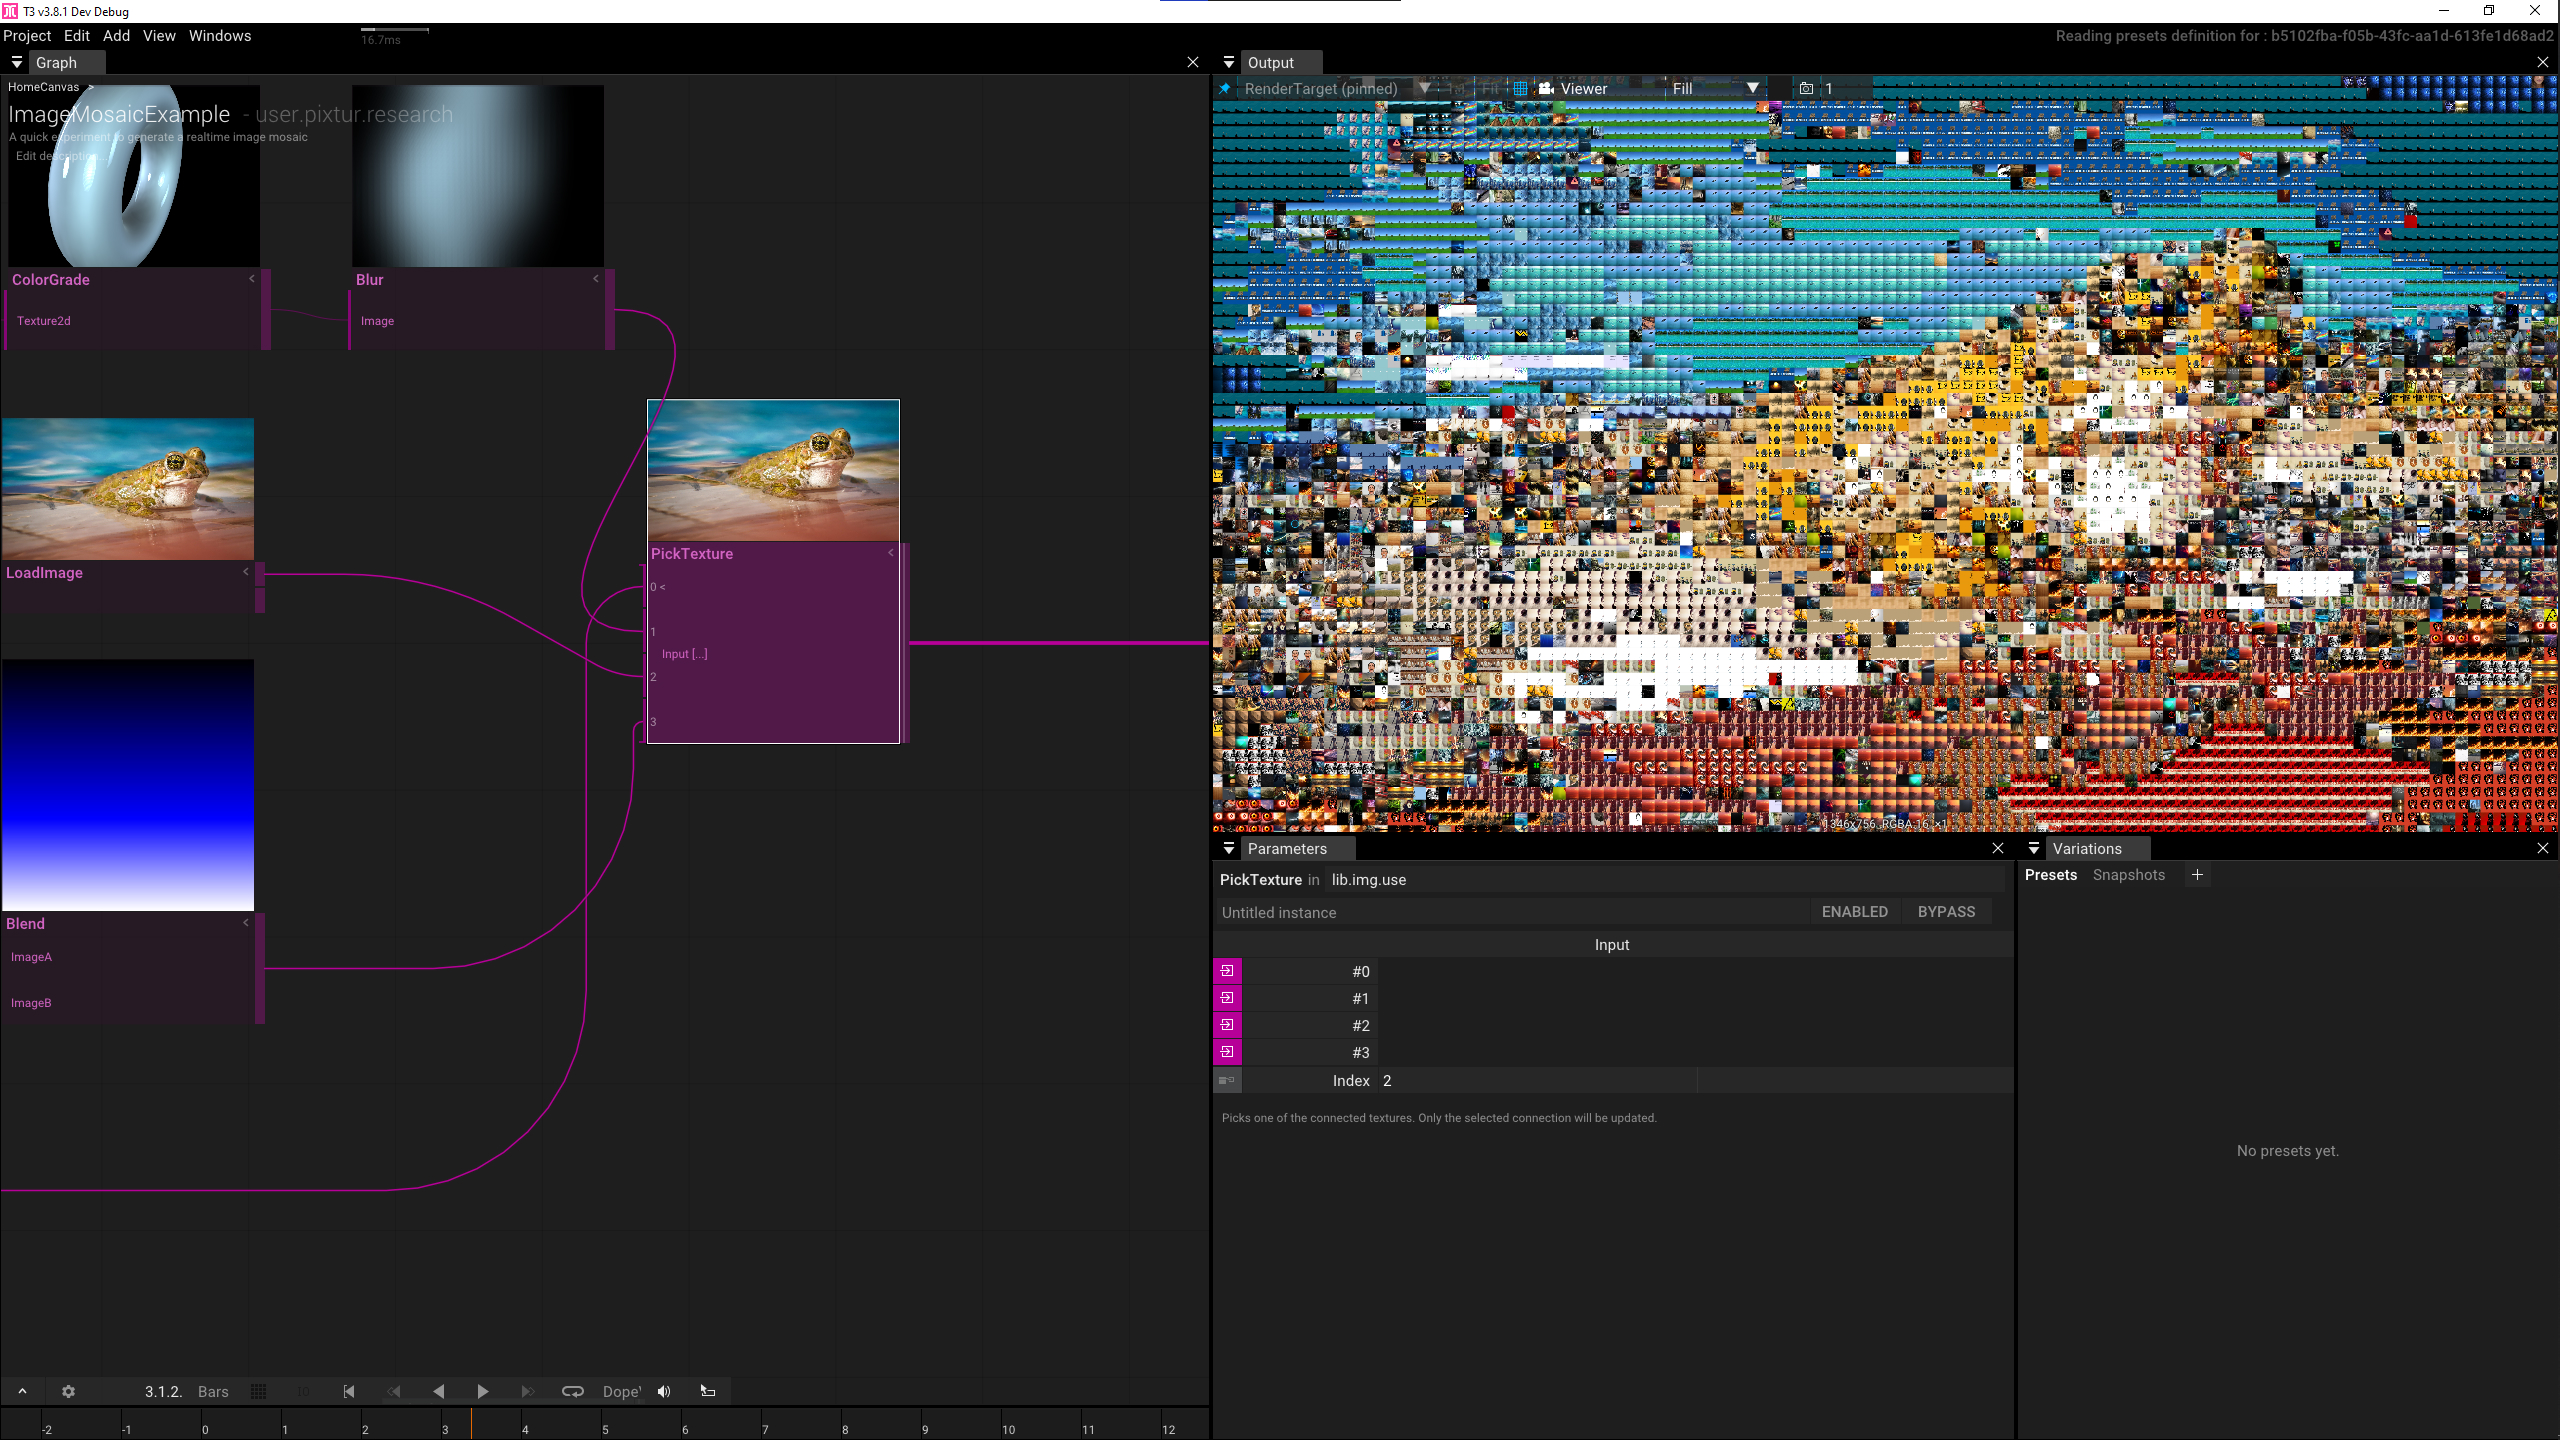Add a new preset with the plus icon
Screen dimensions: 2560x1440
click(2197, 875)
